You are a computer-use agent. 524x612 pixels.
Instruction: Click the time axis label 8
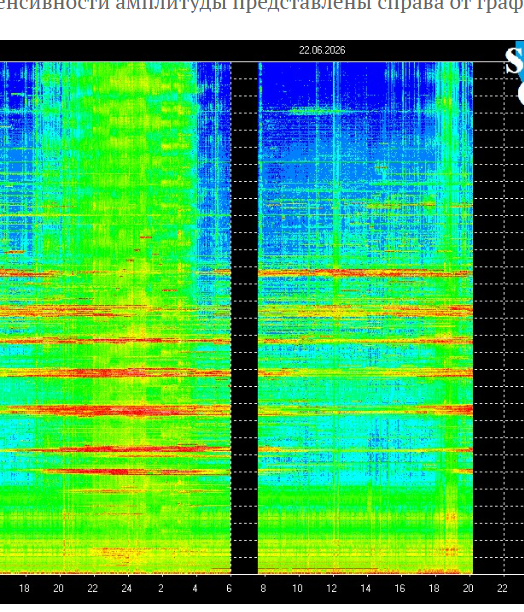point(263,588)
